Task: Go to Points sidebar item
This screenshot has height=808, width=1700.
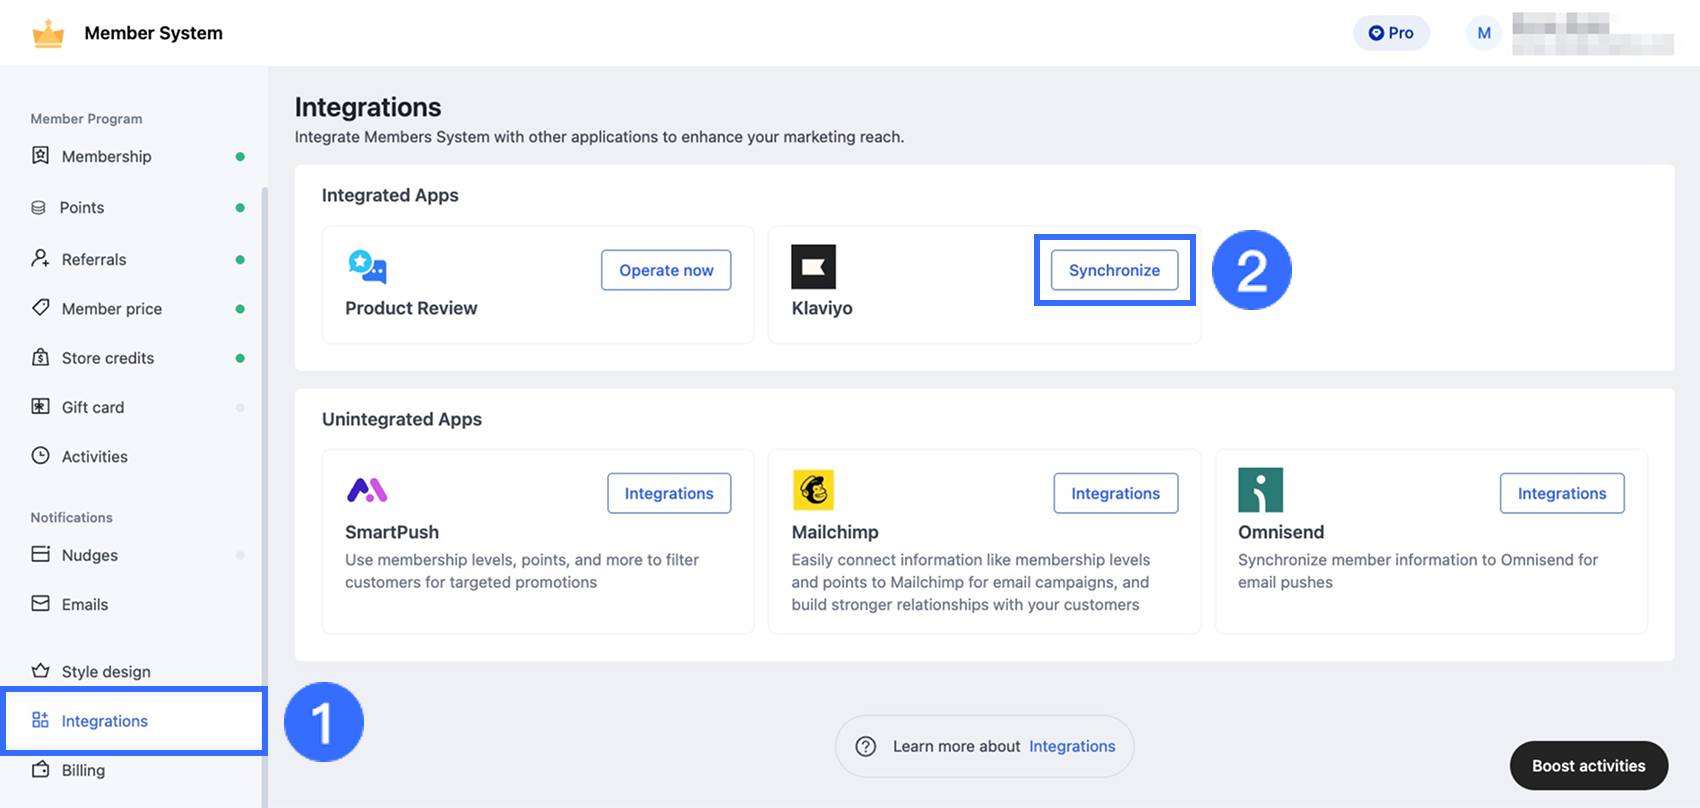Action: (82, 207)
